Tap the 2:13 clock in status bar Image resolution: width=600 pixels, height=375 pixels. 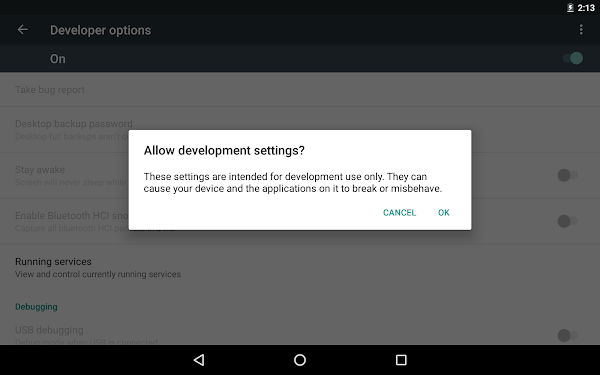(586, 8)
